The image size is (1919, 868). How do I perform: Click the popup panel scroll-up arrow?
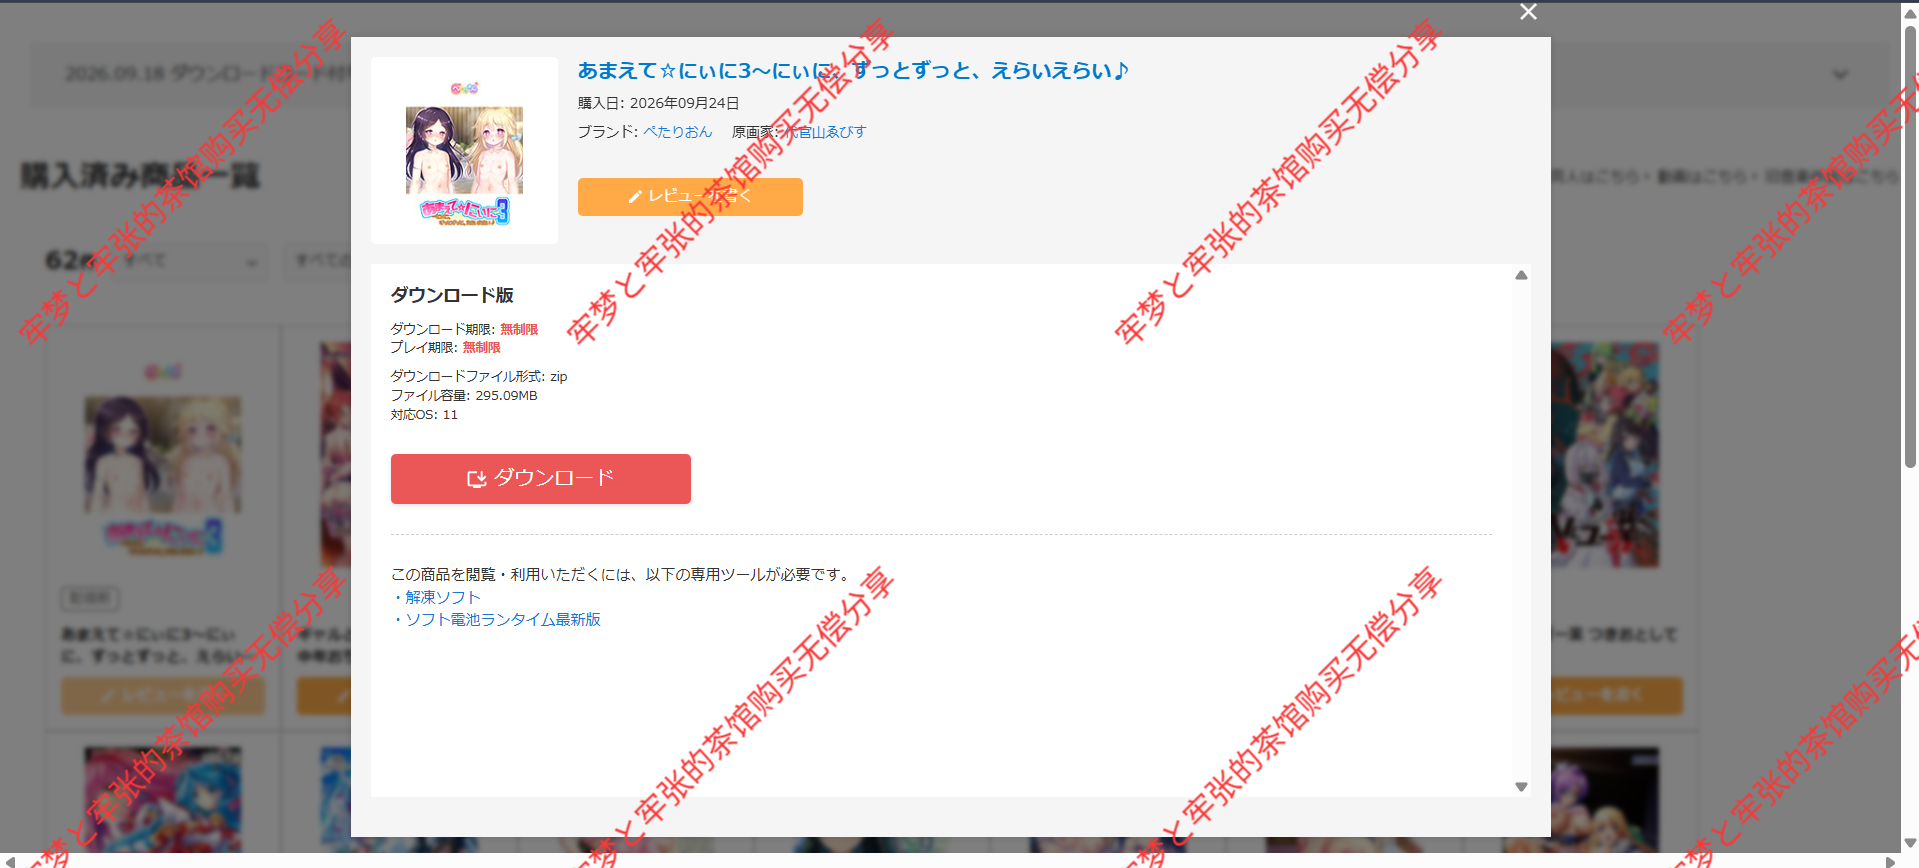(x=1521, y=275)
